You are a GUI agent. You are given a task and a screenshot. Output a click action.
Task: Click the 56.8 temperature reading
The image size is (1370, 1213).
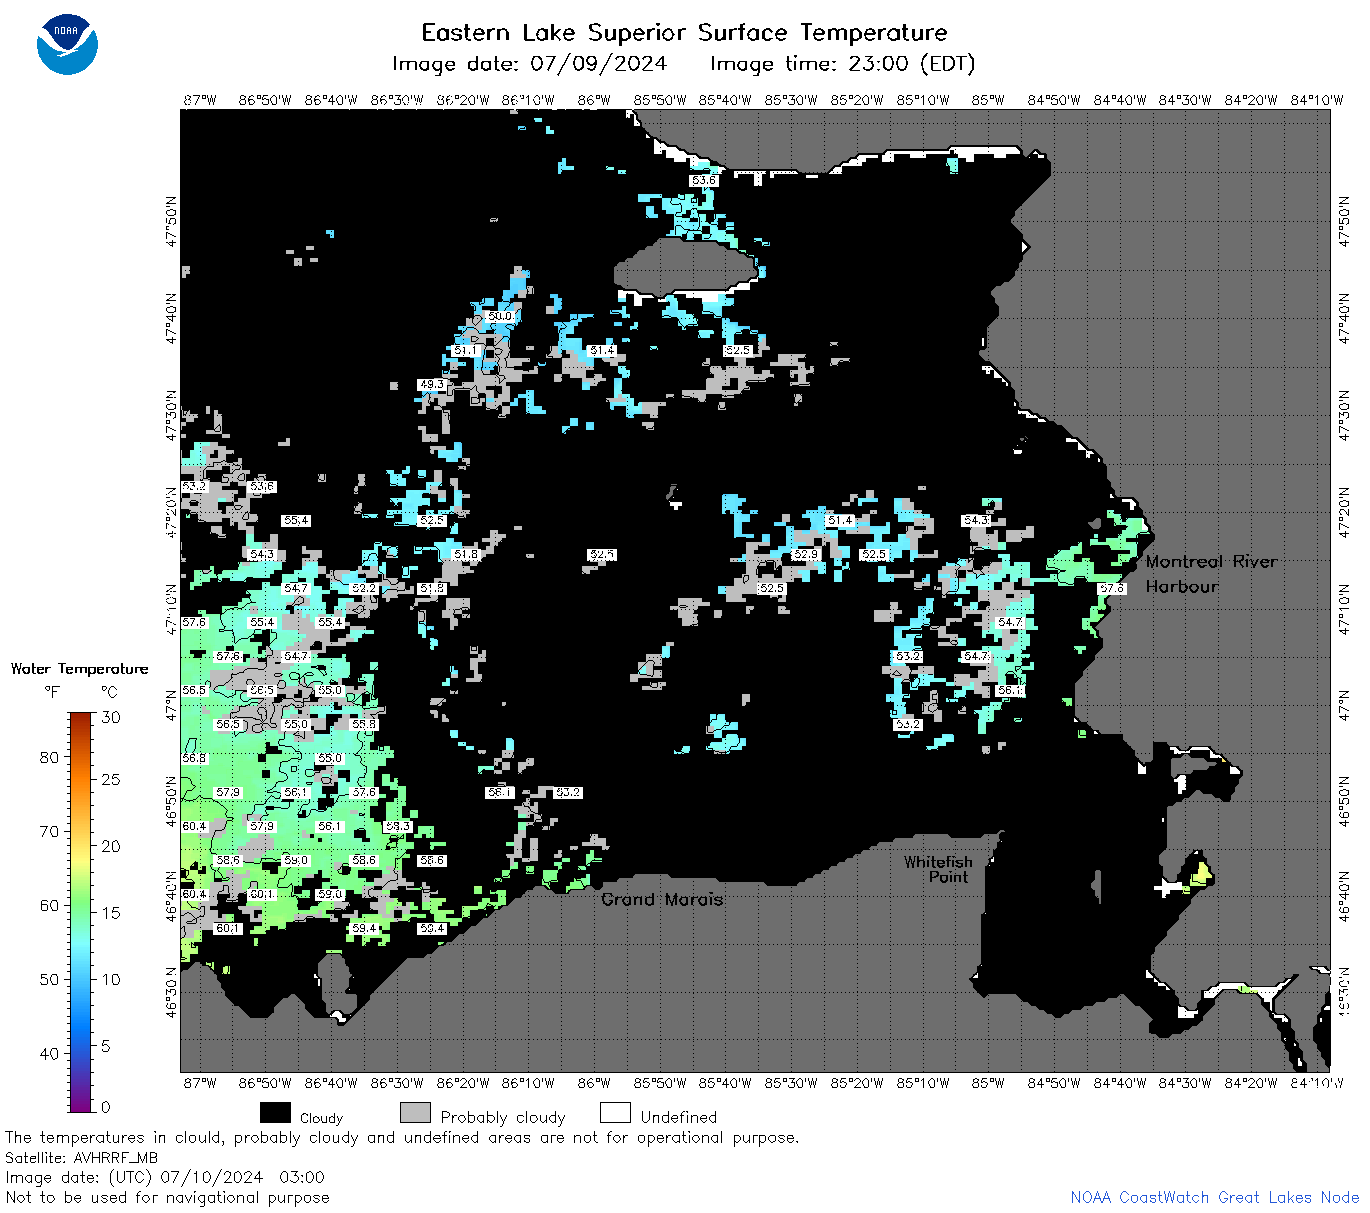pos(193,758)
